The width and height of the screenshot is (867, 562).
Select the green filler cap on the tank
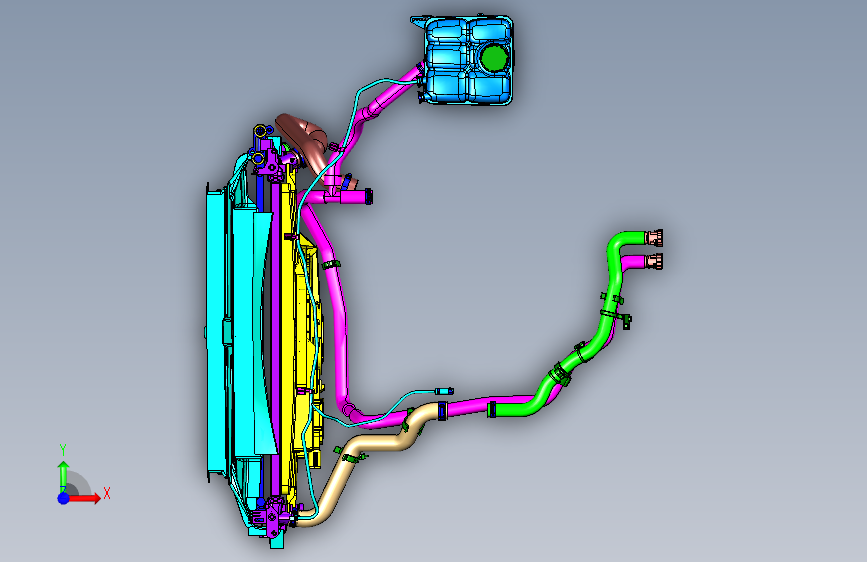pyautogui.click(x=493, y=58)
